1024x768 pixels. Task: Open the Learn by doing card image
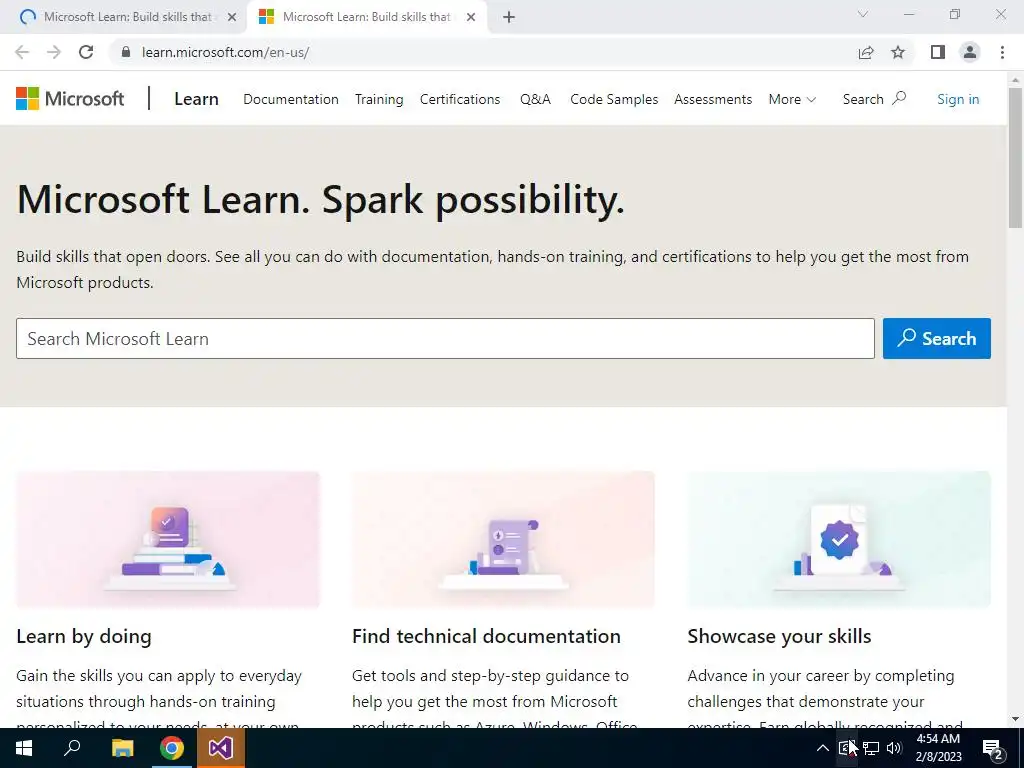(168, 539)
